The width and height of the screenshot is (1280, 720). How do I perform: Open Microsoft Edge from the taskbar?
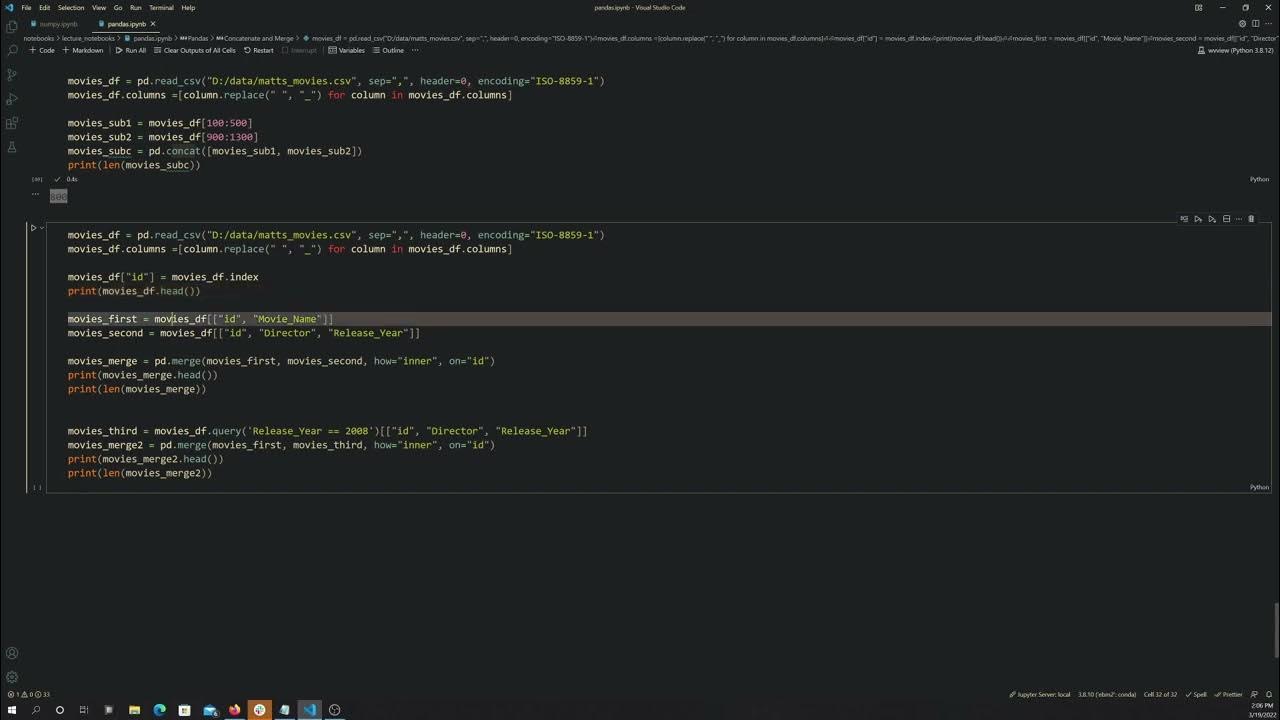click(160, 710)
